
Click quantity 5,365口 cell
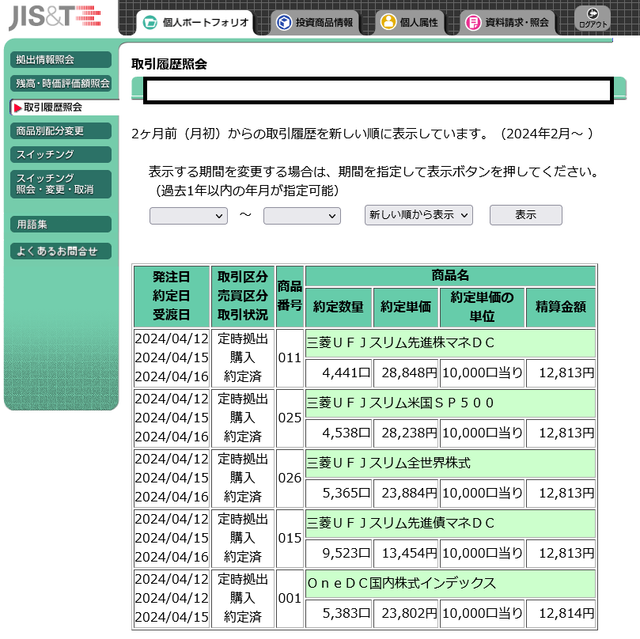point(338,493)
